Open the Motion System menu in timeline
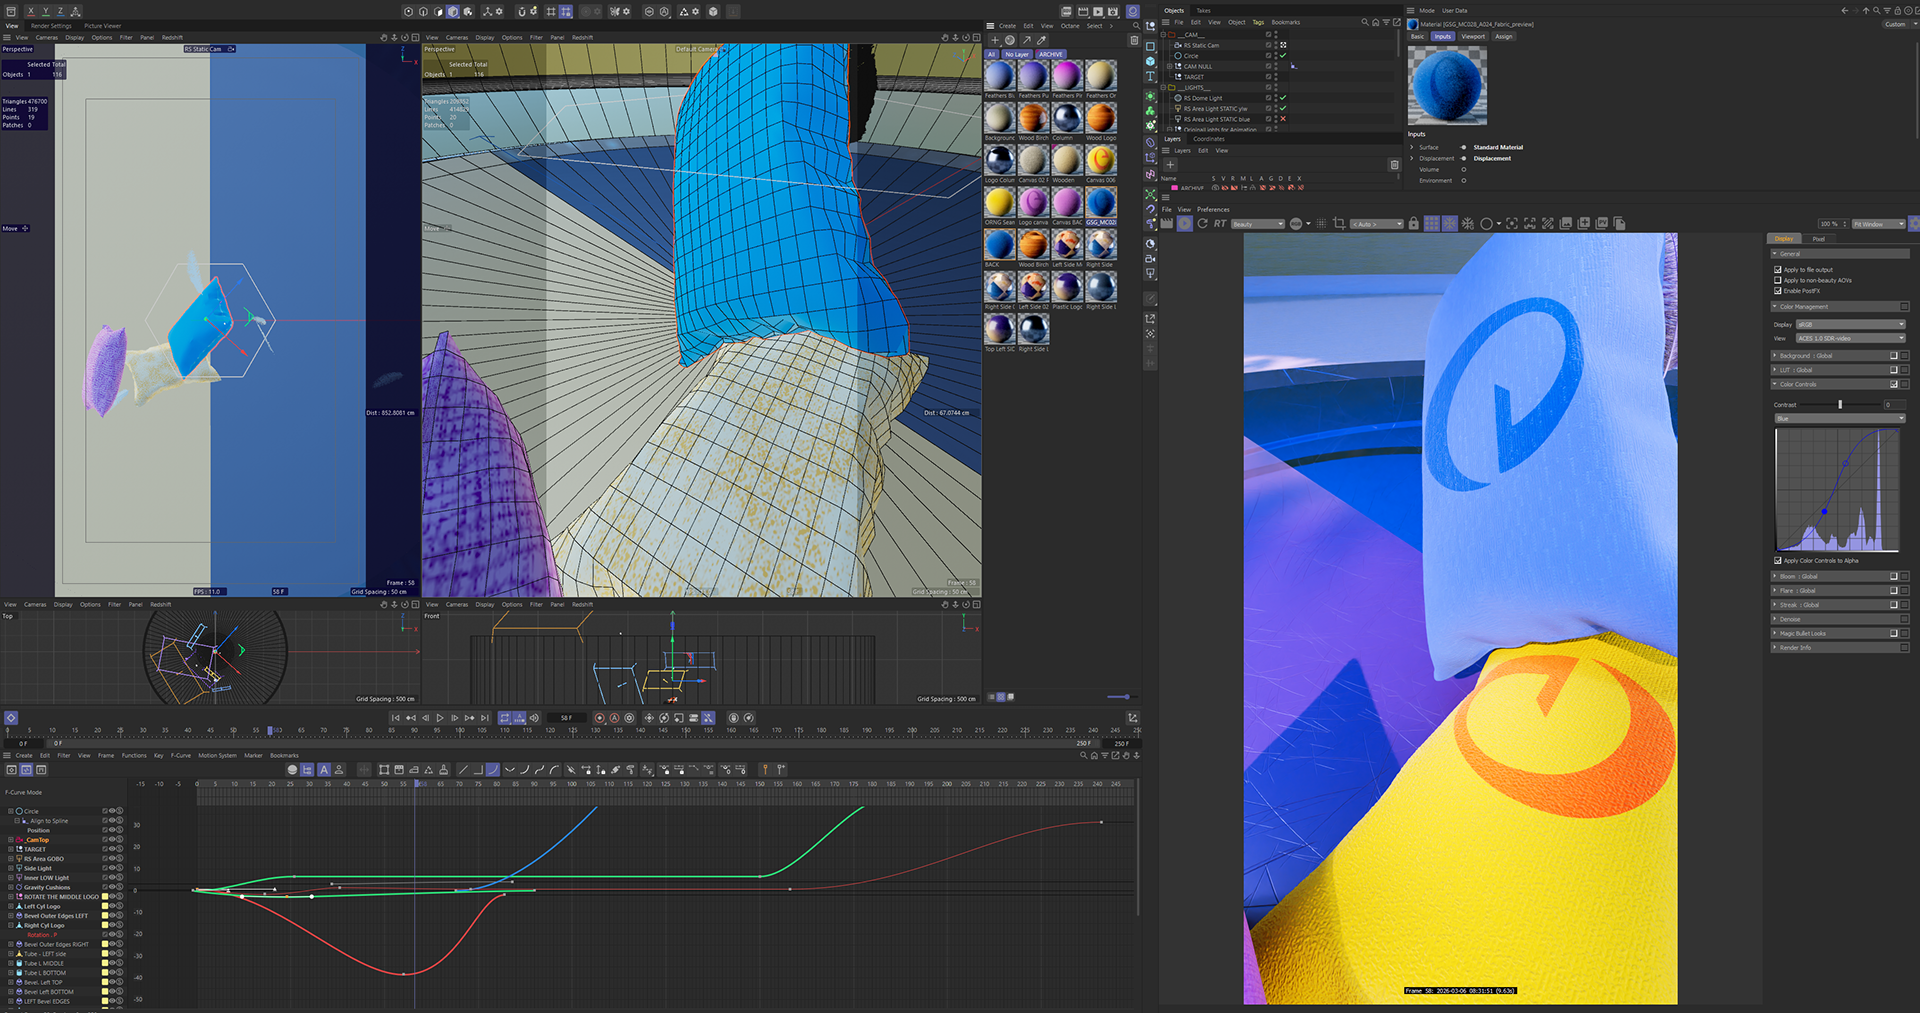Screen dimensions: 1920x1013 (x=217, y=755)
